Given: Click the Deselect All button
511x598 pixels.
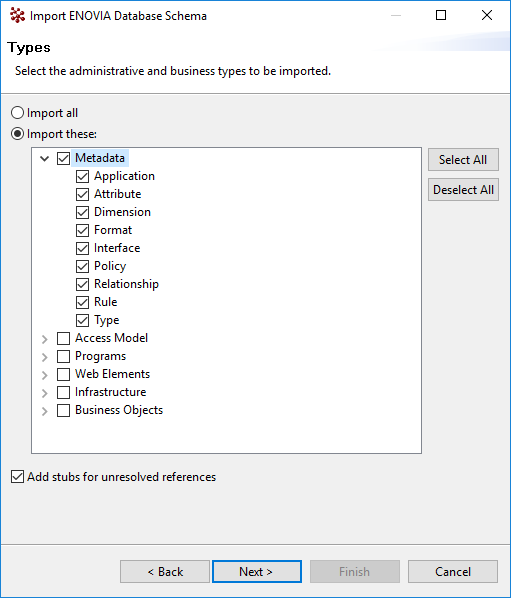Looking at the screenshot, I should pyautogui.click(x=463, y=190).
